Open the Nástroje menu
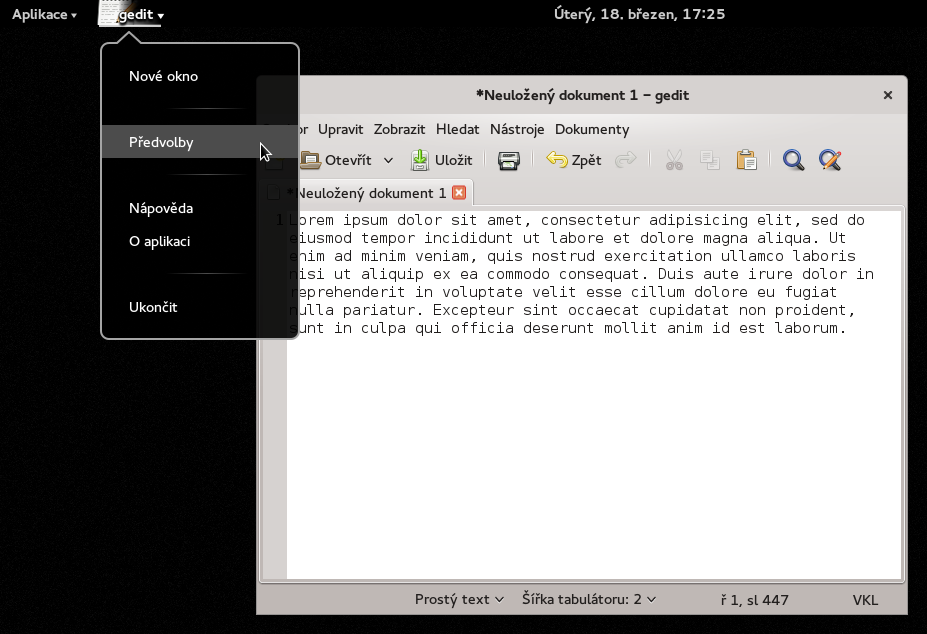 point(517,130)
